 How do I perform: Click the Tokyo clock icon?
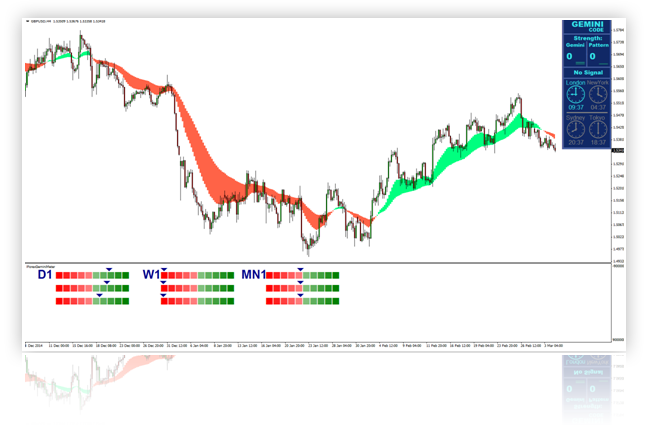[x=598, y=130]
